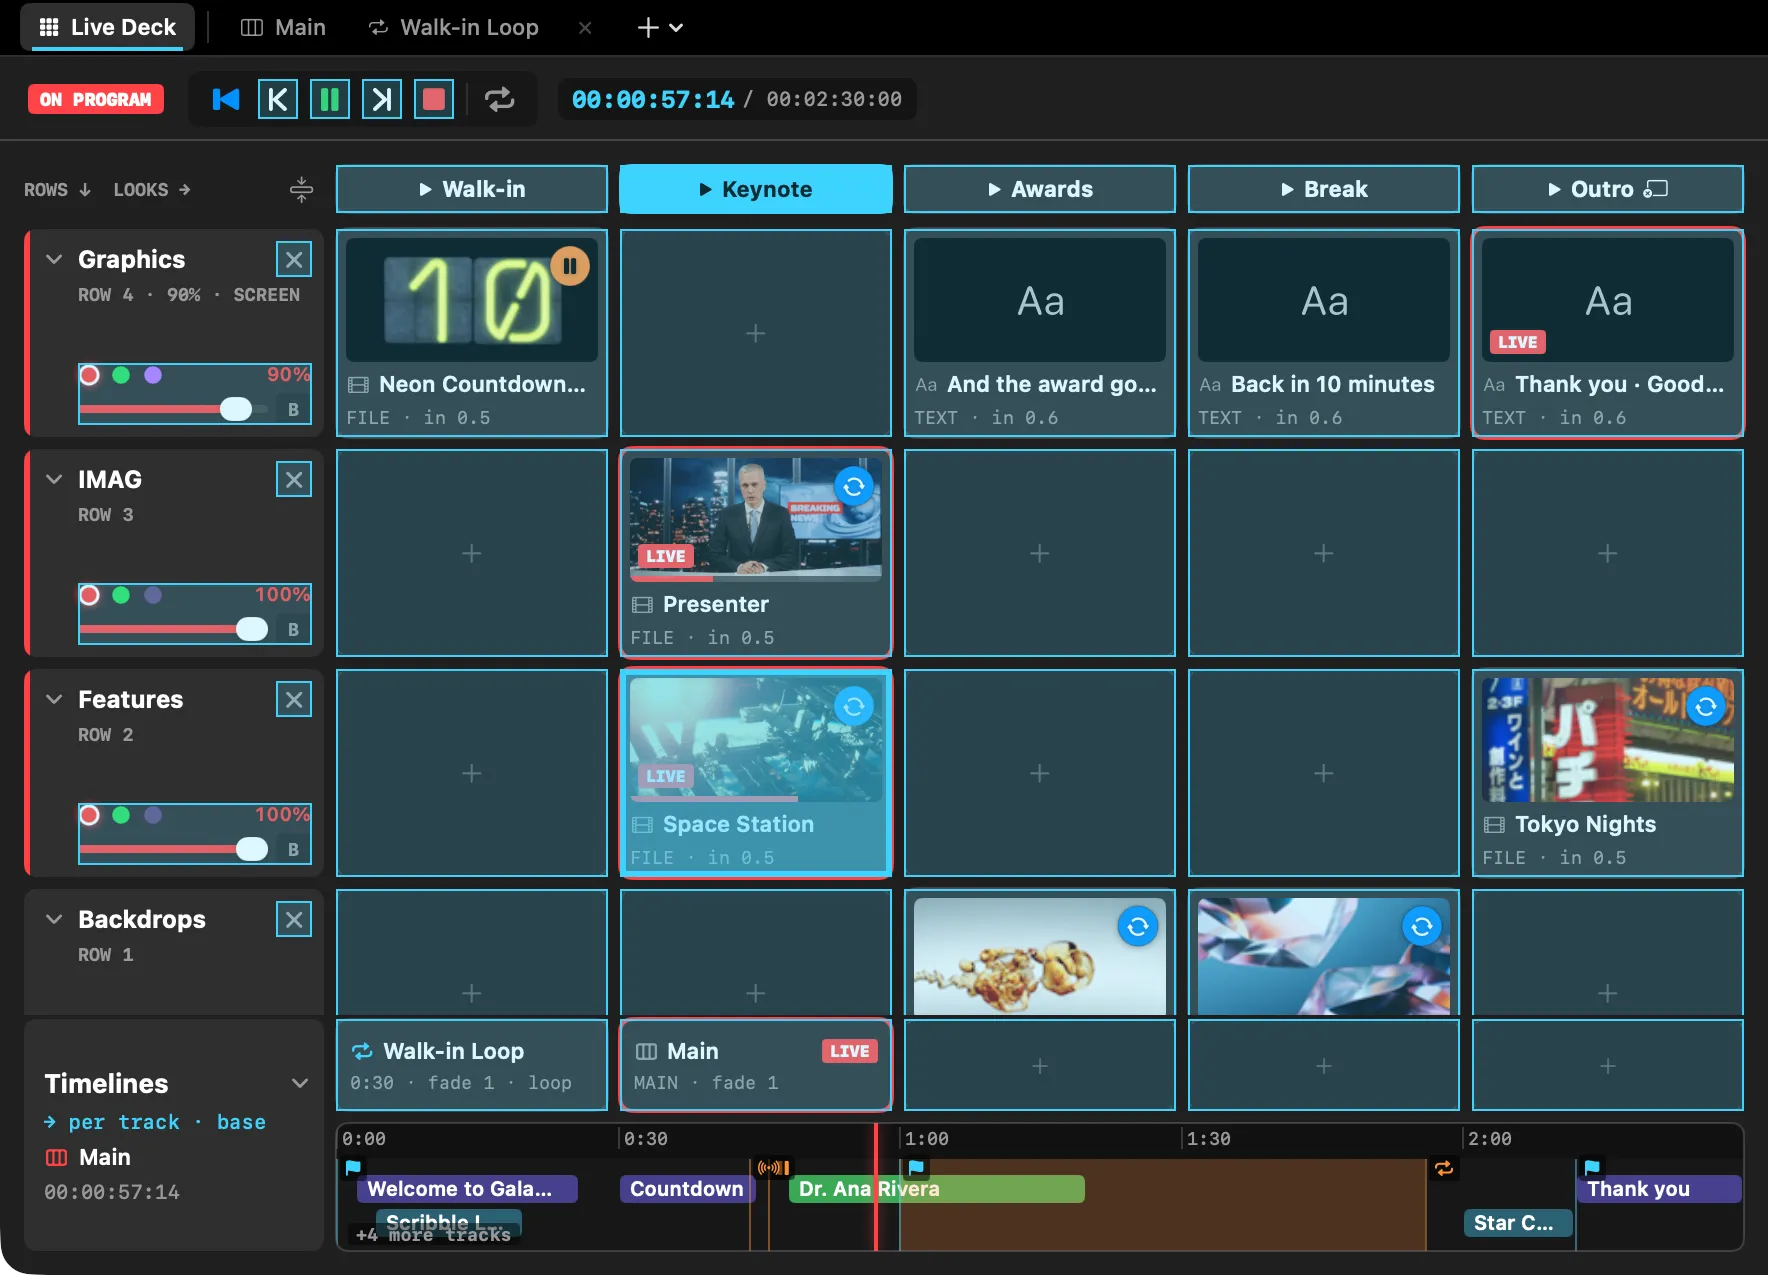Toggle red channel dot in Graphics row
Screen dimensions: 1768x1275
(x=90, y=375)
